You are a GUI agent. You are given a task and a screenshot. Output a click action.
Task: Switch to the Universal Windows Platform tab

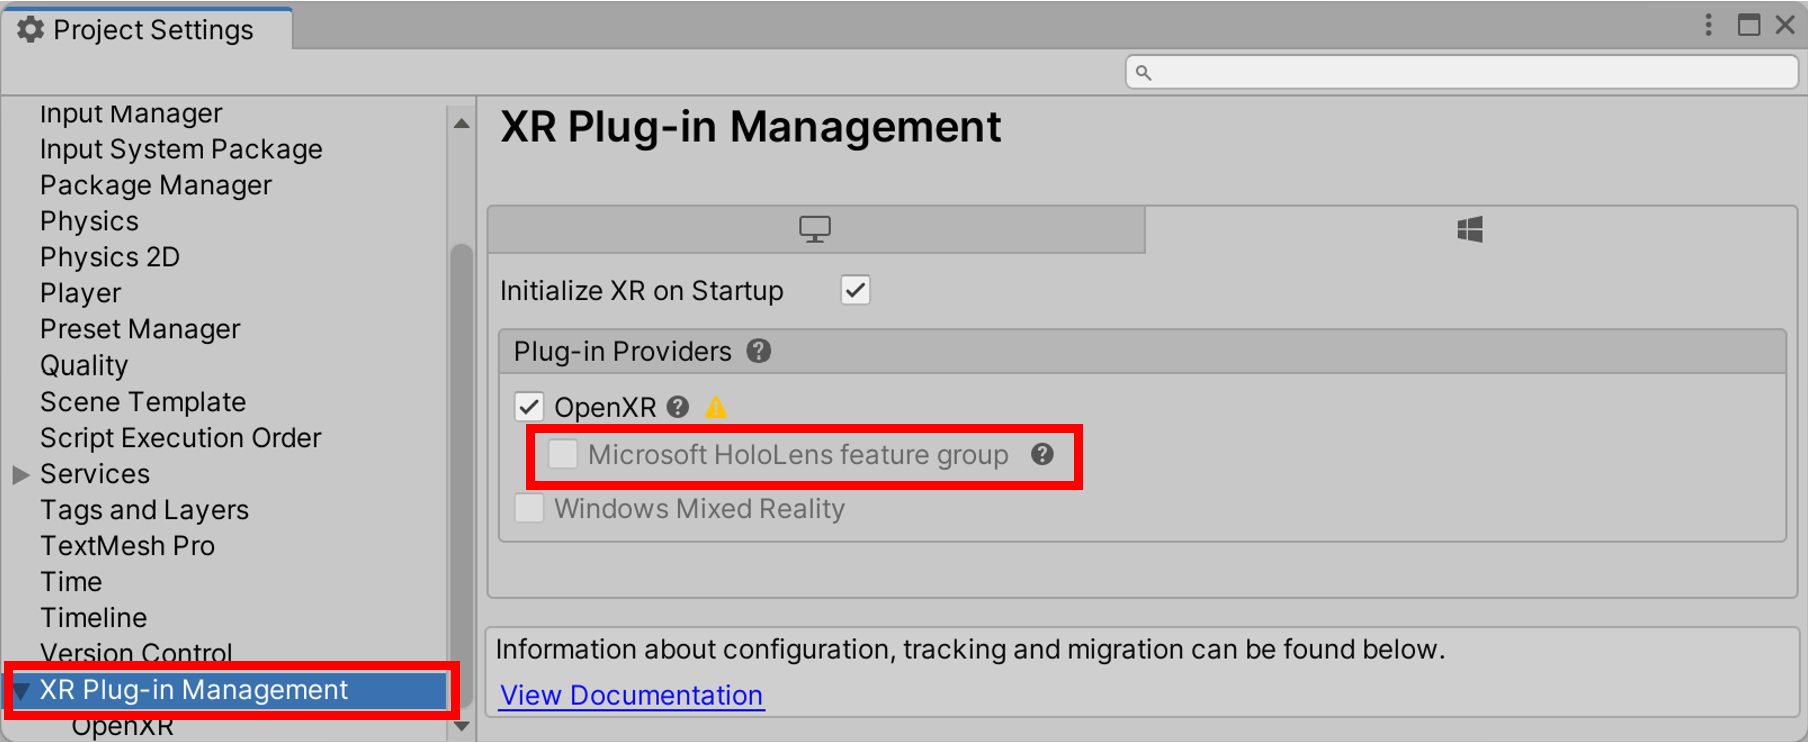tap(1470, 229)
